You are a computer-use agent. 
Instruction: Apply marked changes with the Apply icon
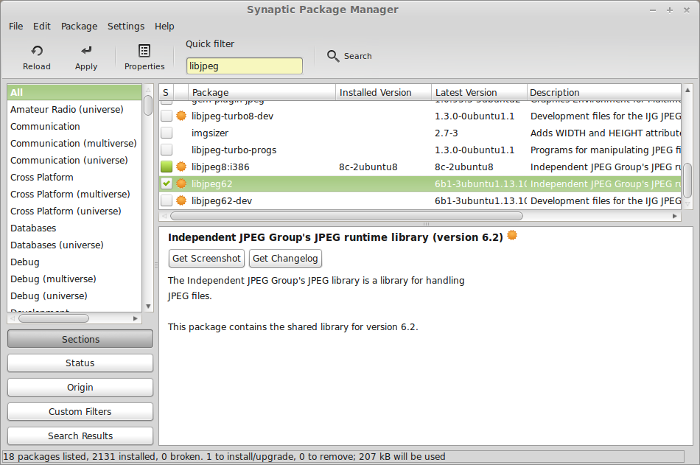coord(86,50)
